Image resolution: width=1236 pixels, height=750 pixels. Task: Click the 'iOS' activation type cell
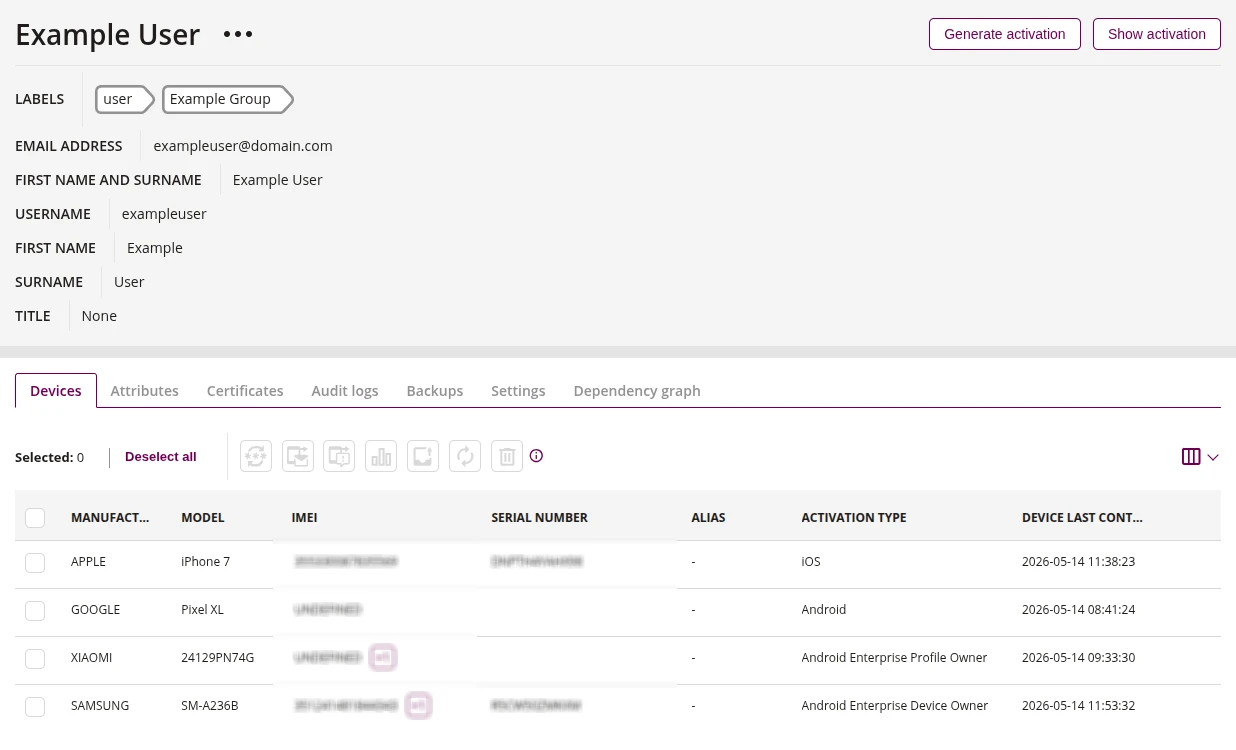811,562
